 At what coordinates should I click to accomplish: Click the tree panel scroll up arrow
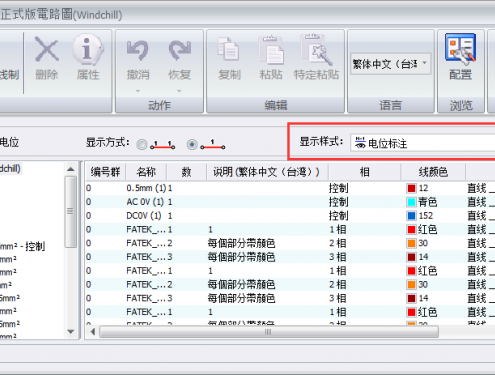pyautogui.click(x=71, y=169)
